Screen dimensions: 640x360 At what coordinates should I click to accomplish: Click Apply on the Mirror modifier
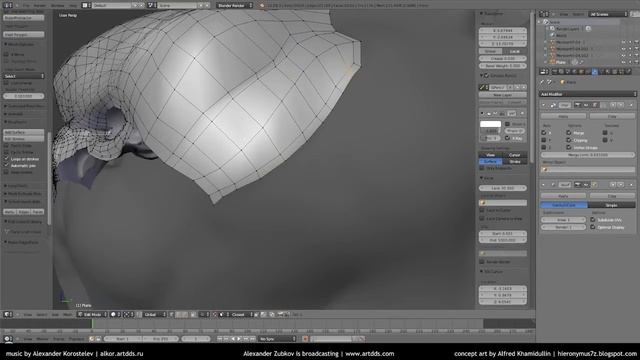coord(563,116)
